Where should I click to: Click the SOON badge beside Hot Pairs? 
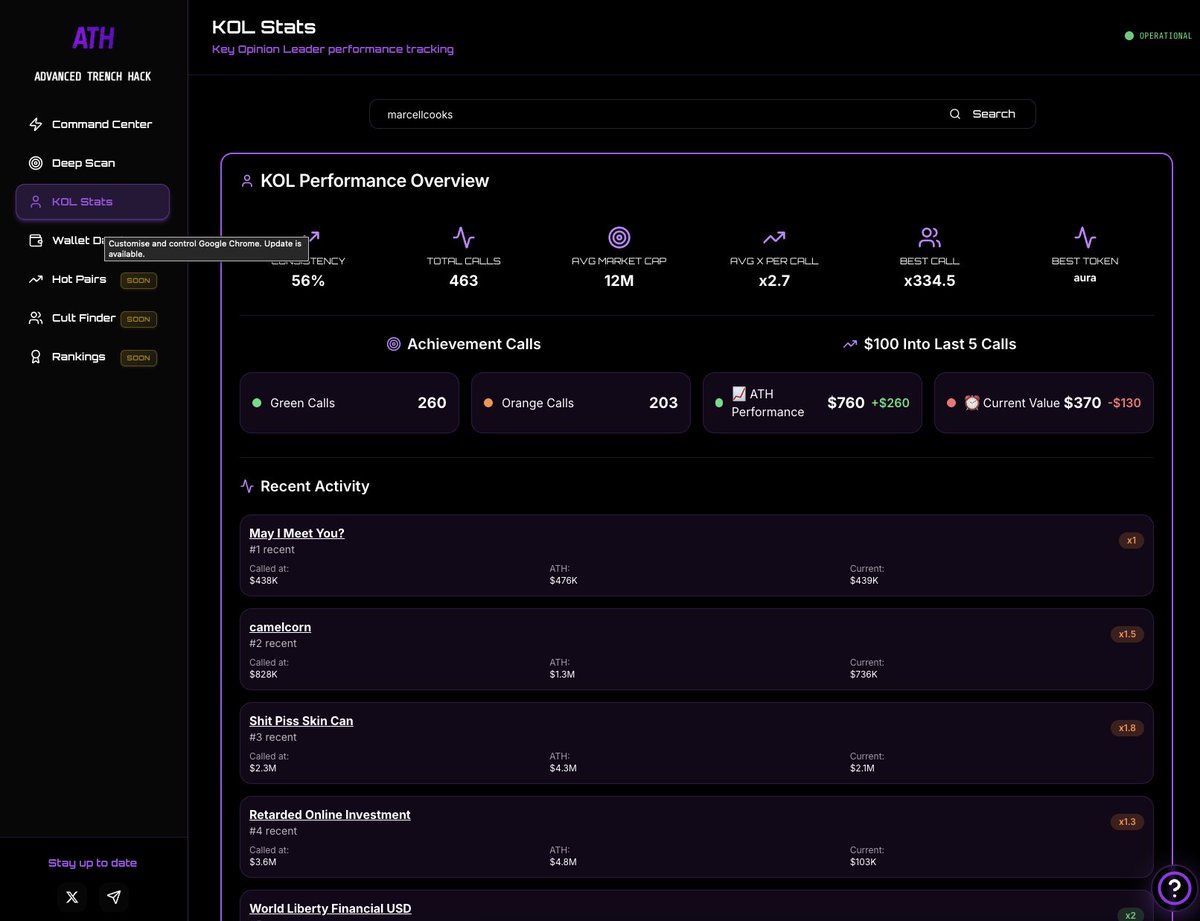tap(139, 281)
